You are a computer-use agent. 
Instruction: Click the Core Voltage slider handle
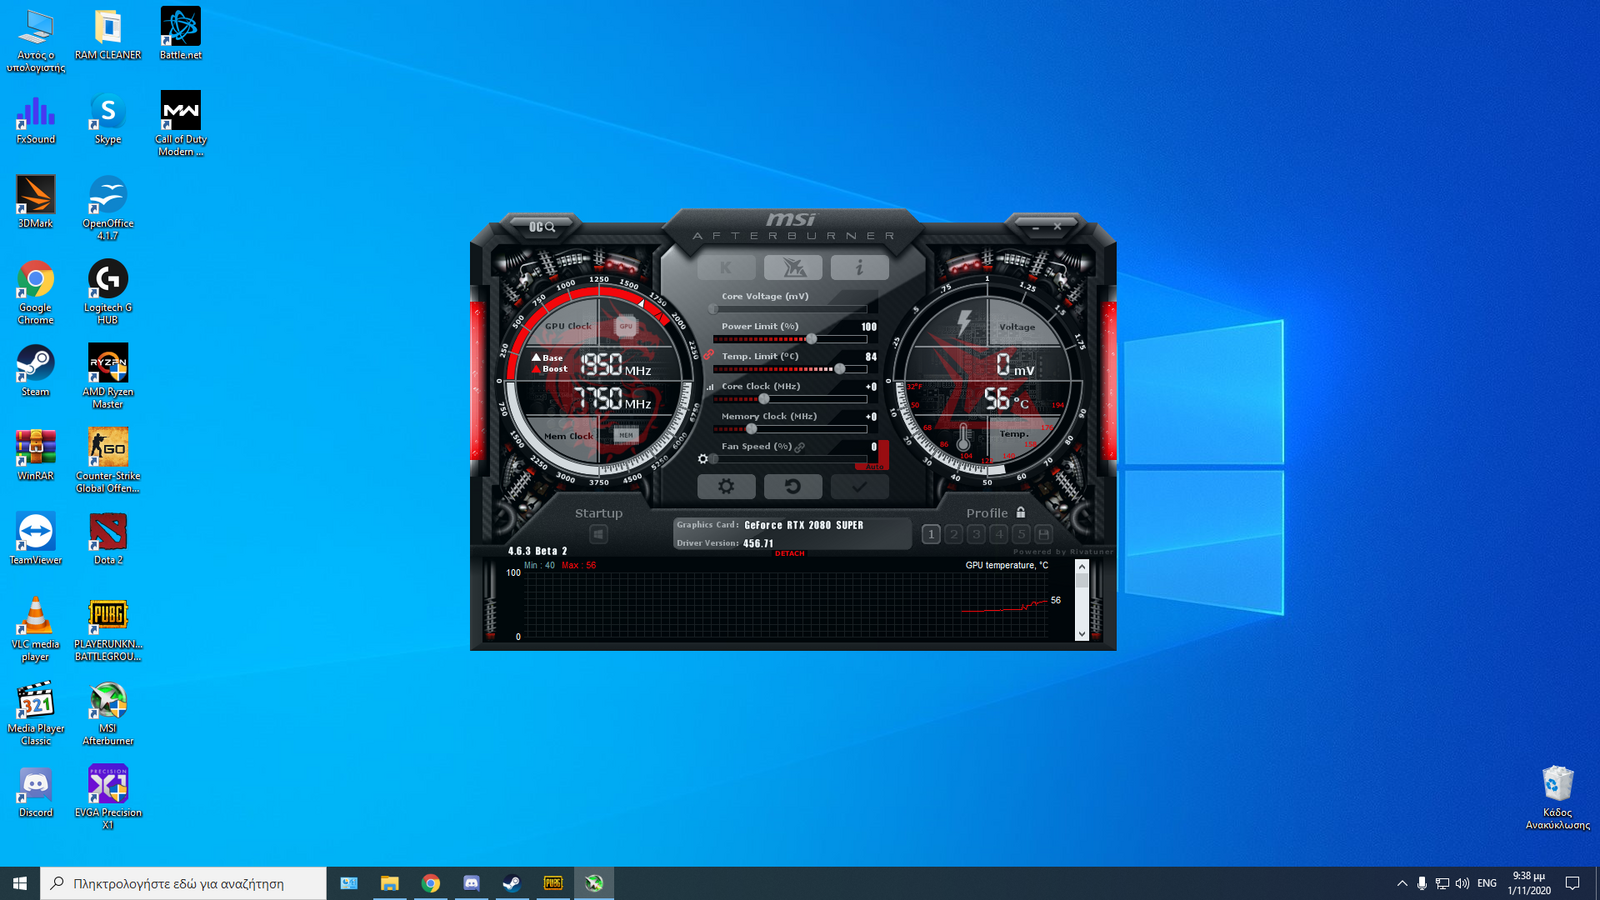click(x=714, y=309)
